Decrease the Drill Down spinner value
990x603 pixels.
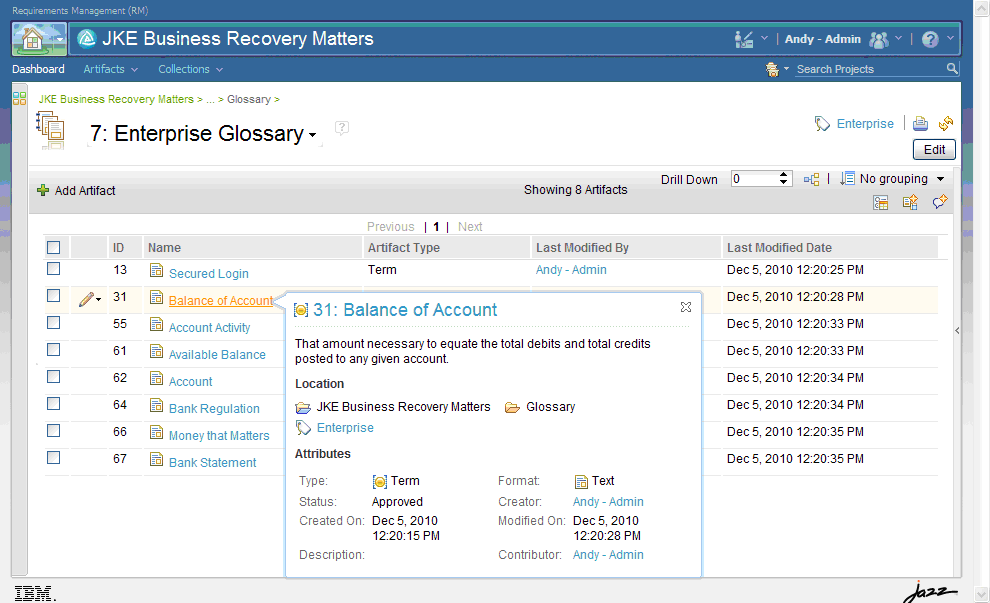tap(784, 182)
